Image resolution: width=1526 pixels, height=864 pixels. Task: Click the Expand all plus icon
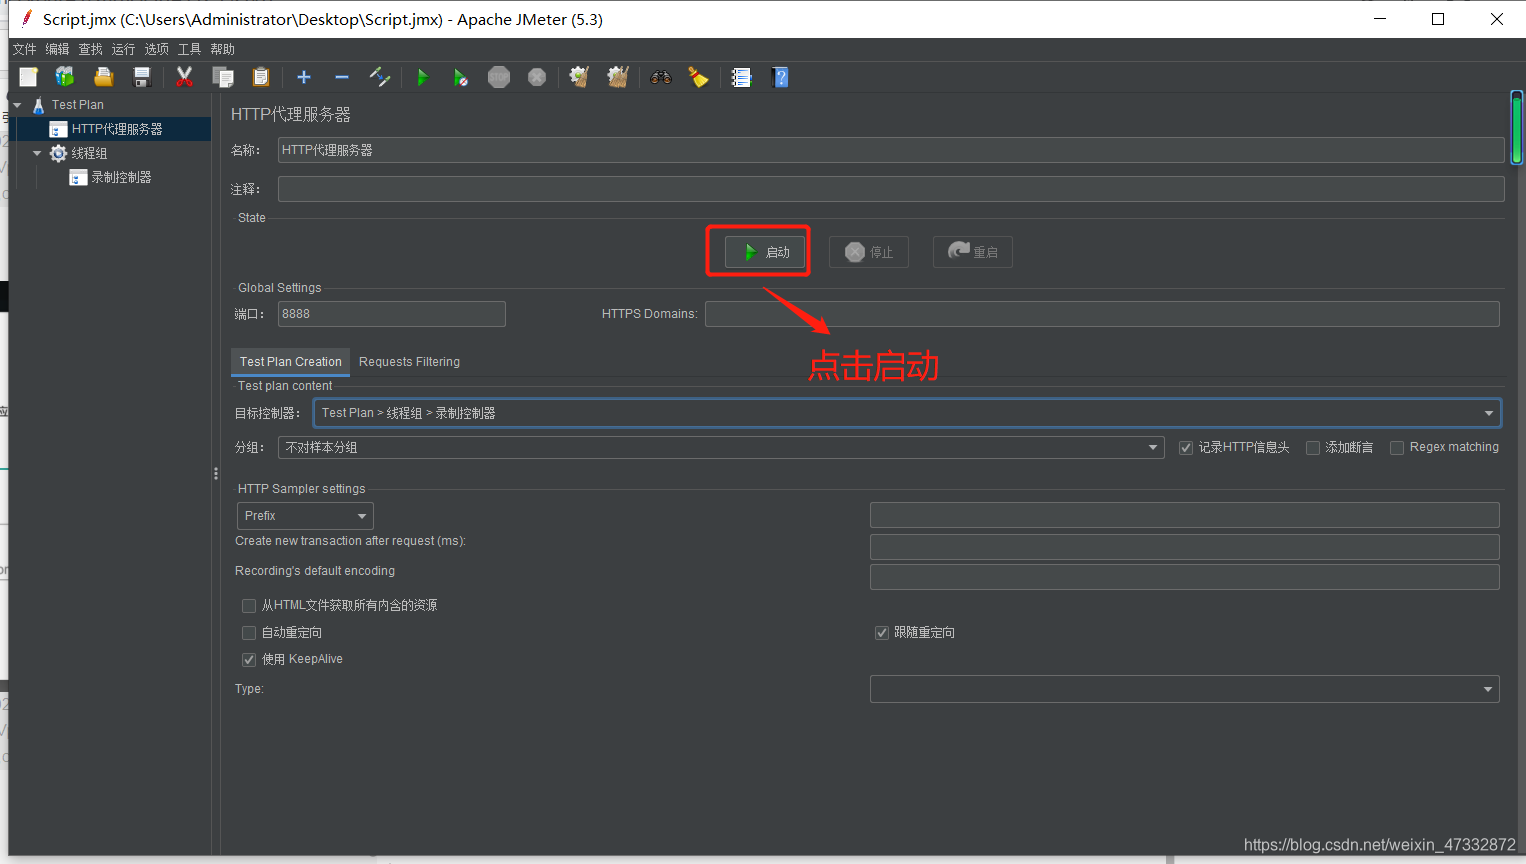[304, 77]
